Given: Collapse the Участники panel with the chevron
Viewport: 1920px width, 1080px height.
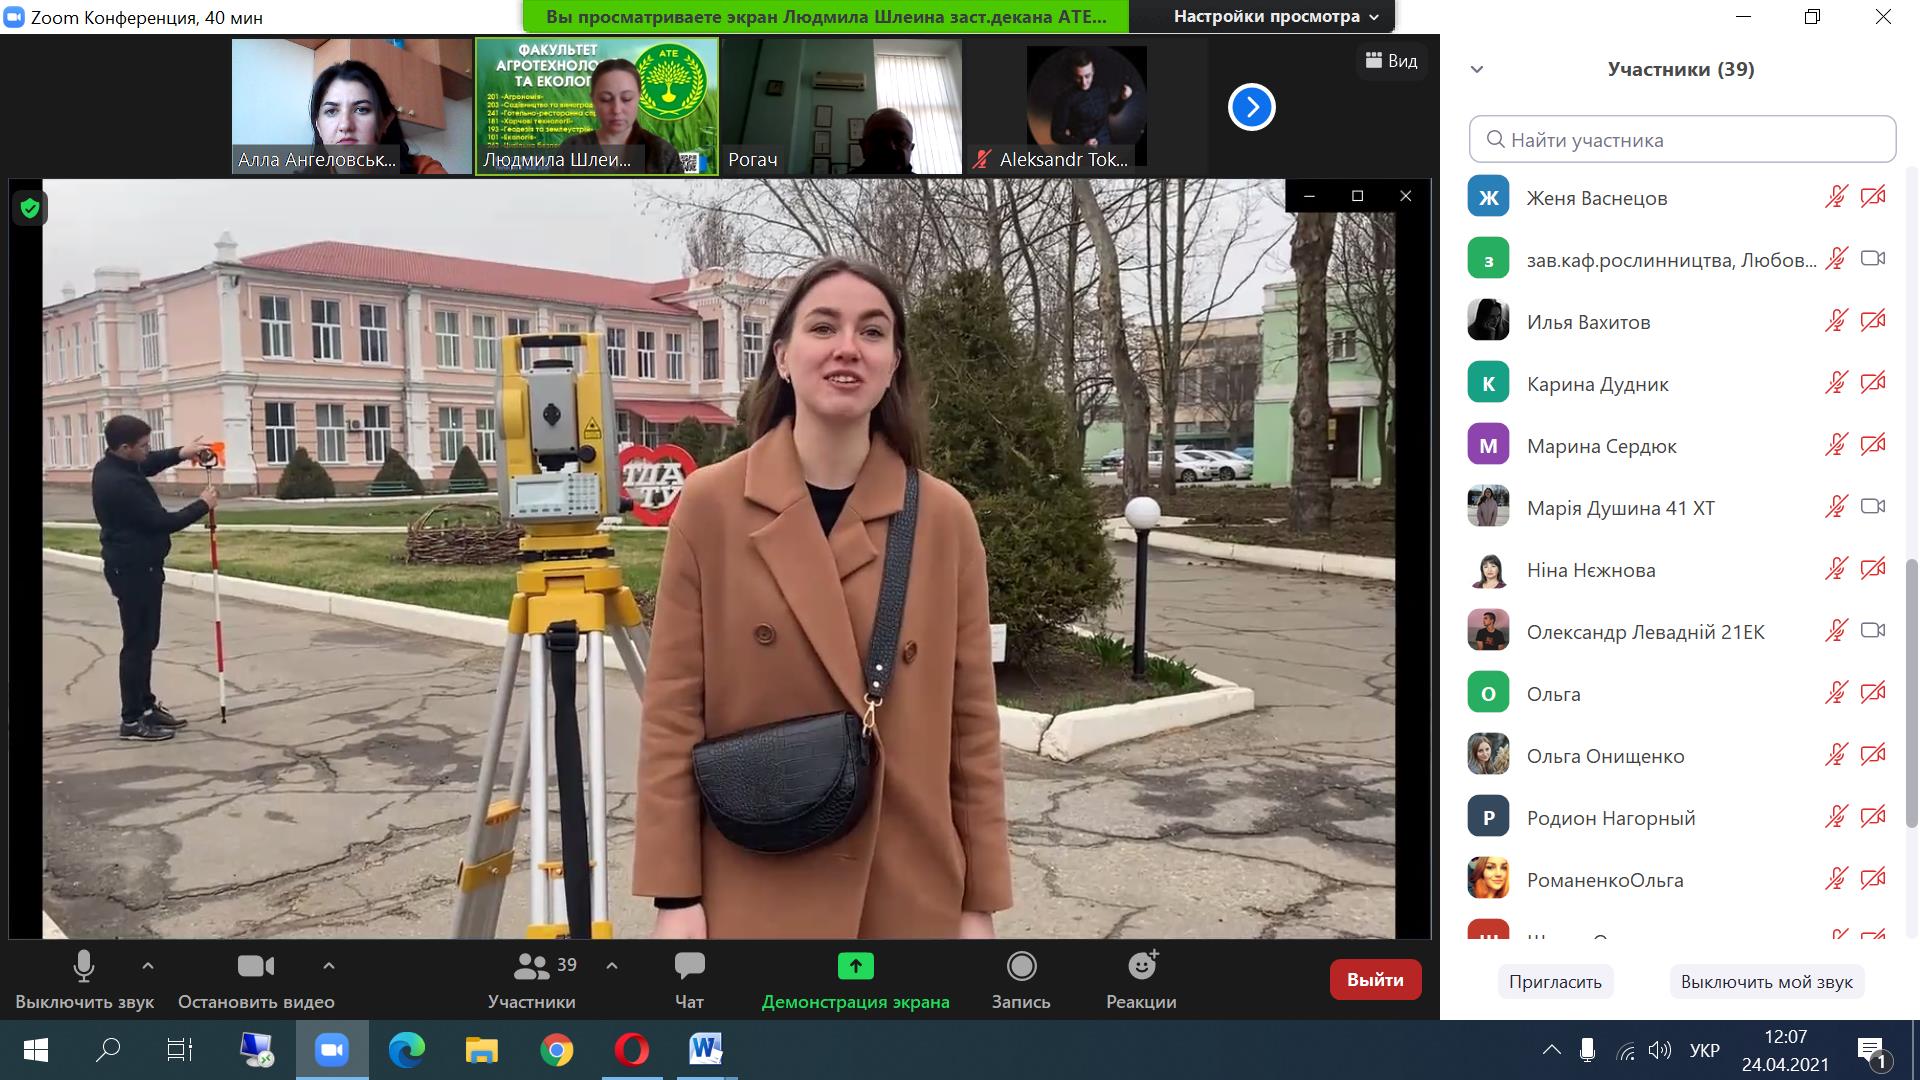Looking at the screenshot, I should click(x=1477, y=69).
